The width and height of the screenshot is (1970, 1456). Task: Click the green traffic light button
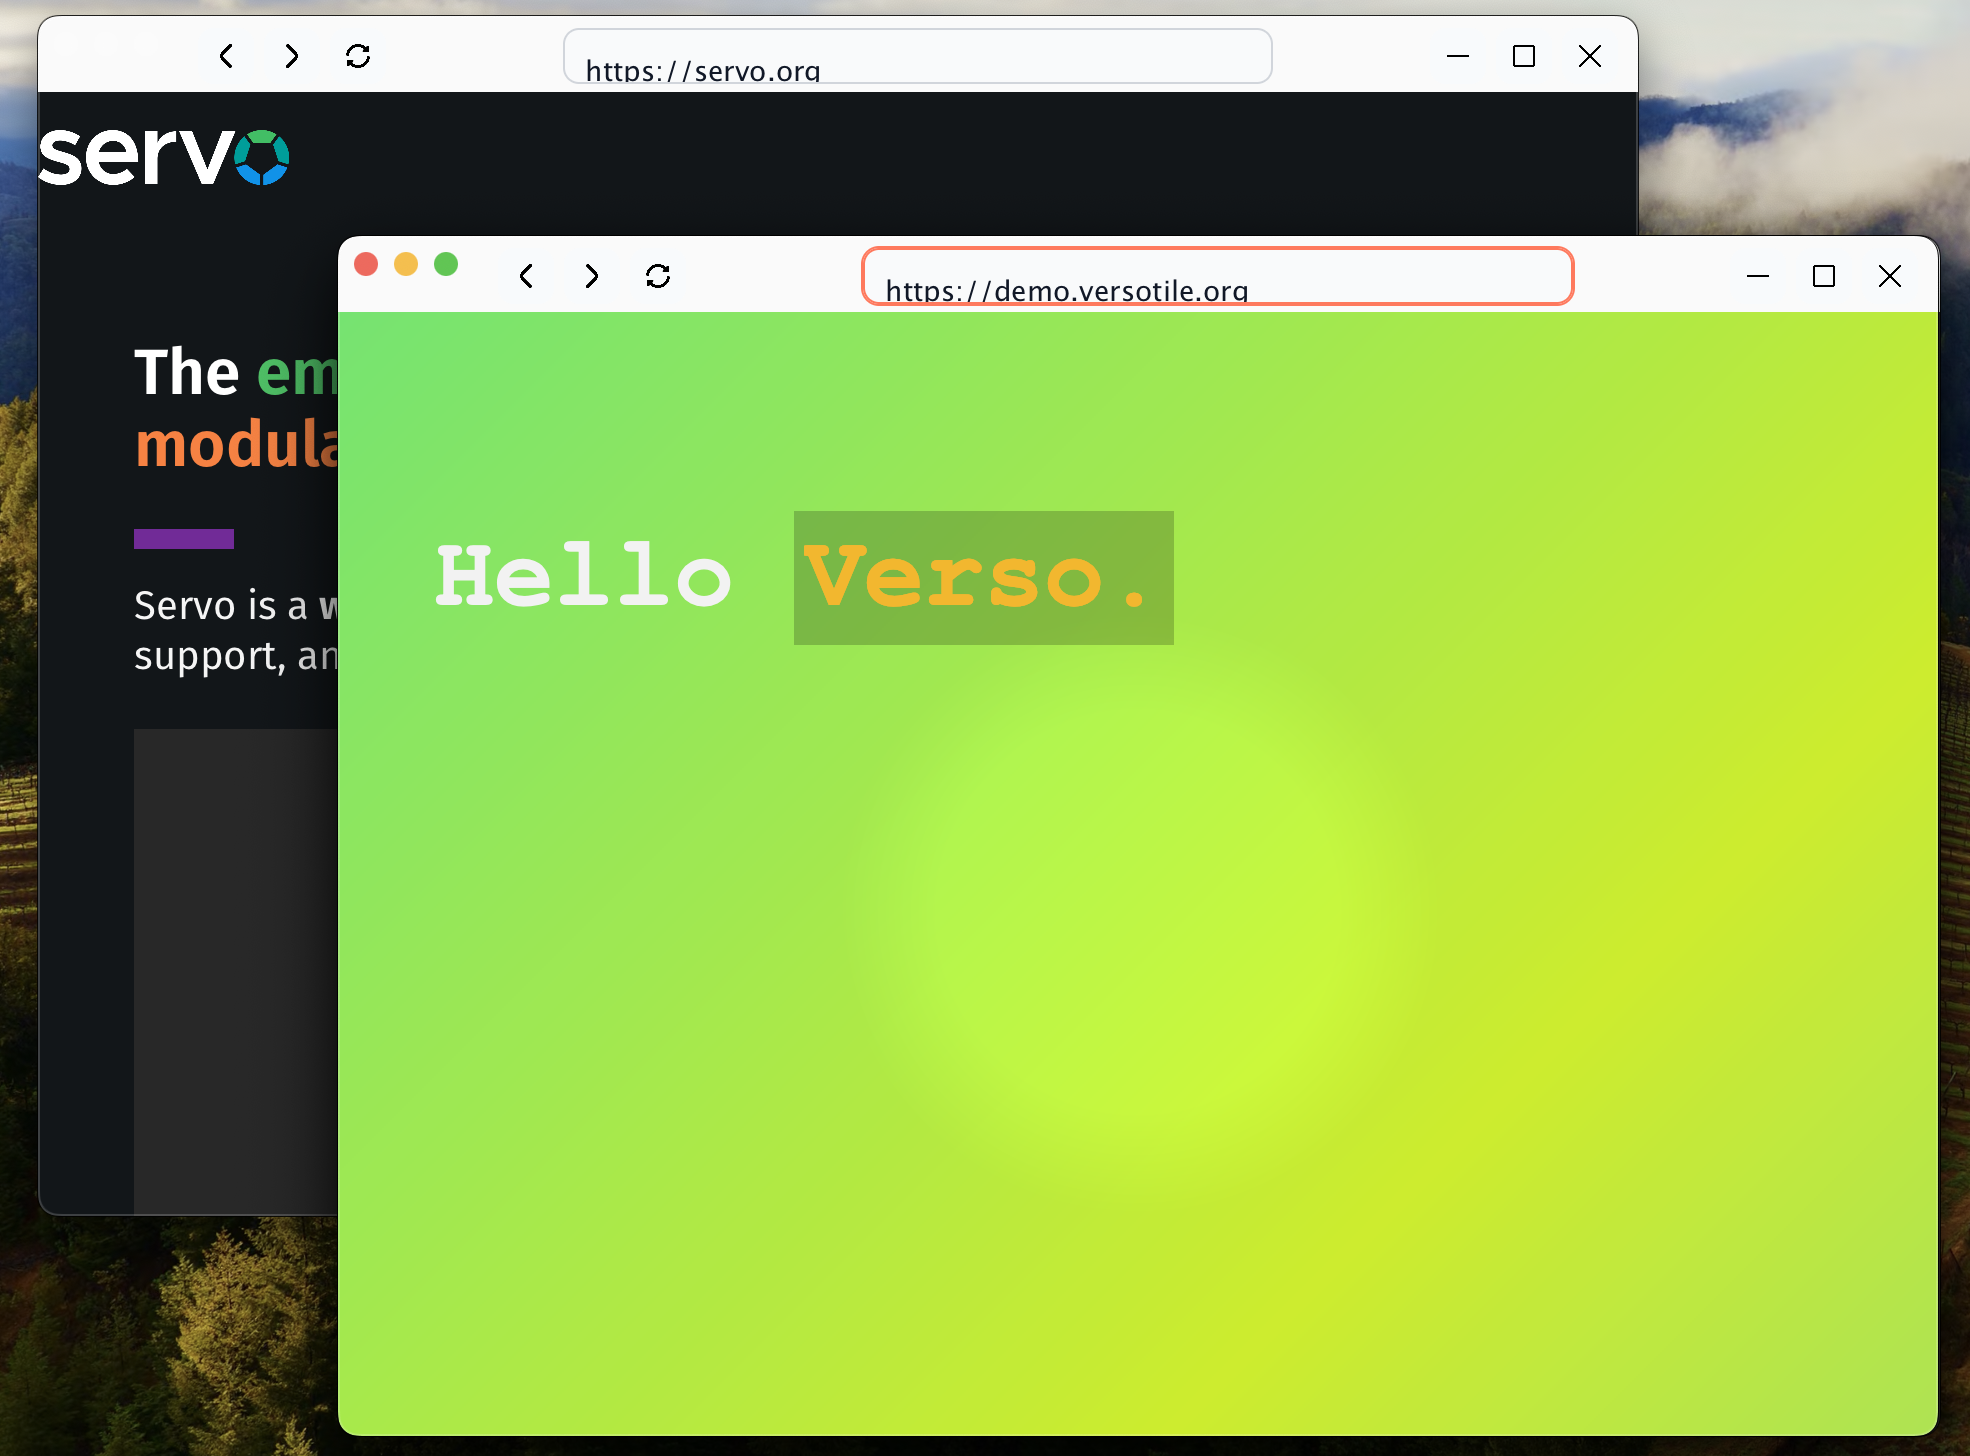446,264
